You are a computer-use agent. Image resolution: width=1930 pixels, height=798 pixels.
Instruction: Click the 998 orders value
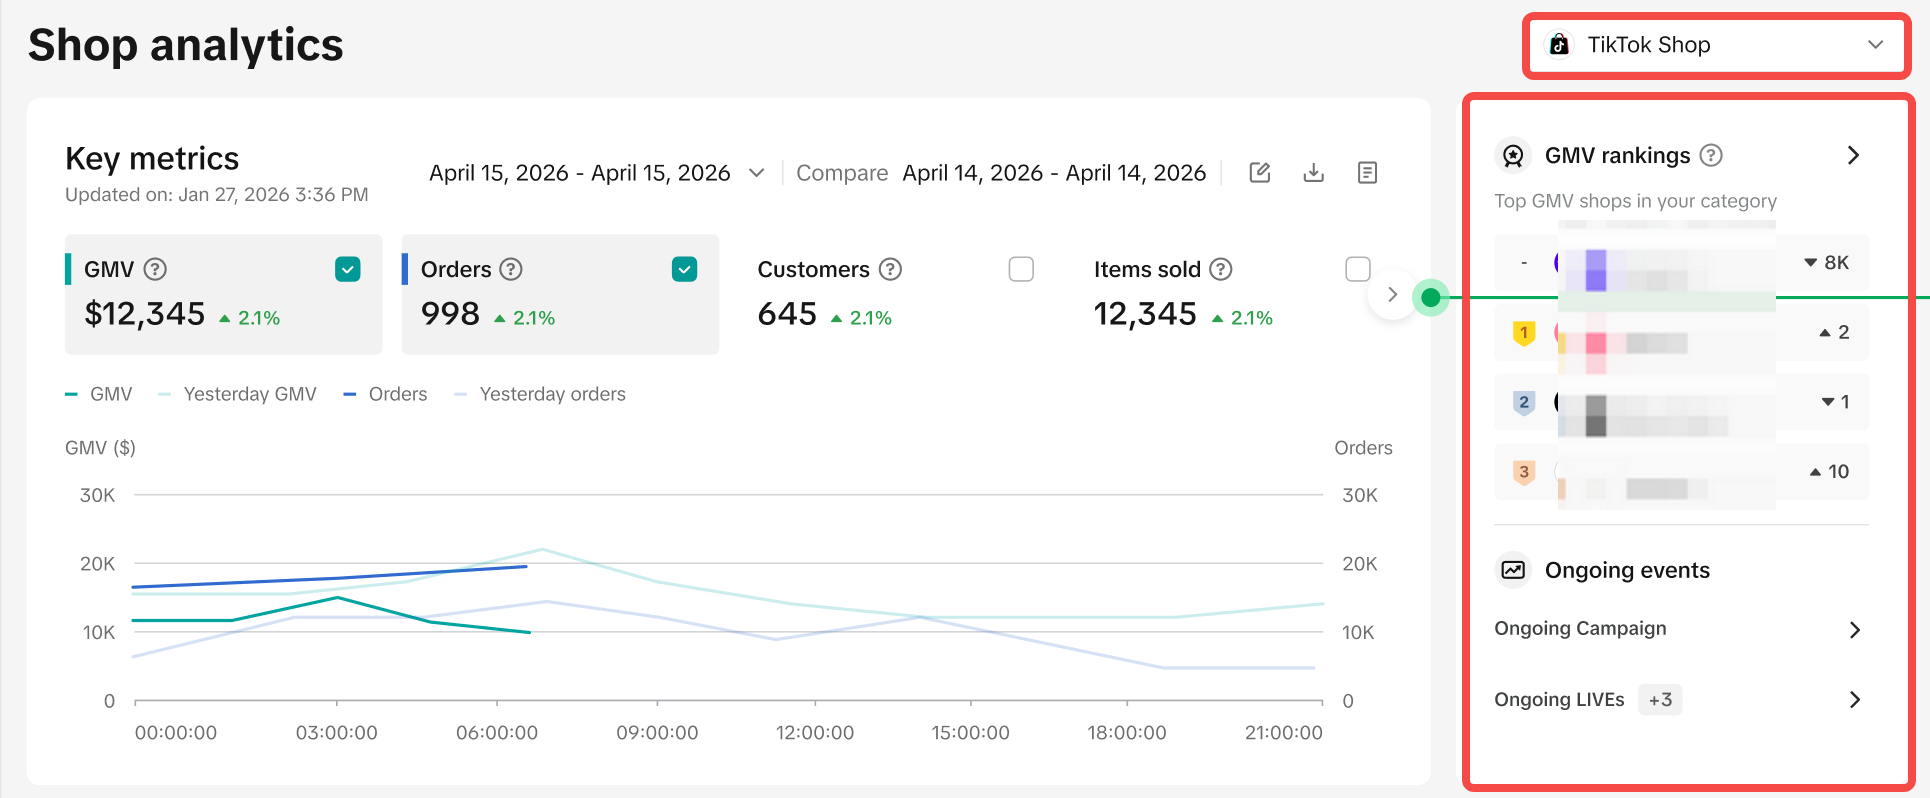[450, 314]
